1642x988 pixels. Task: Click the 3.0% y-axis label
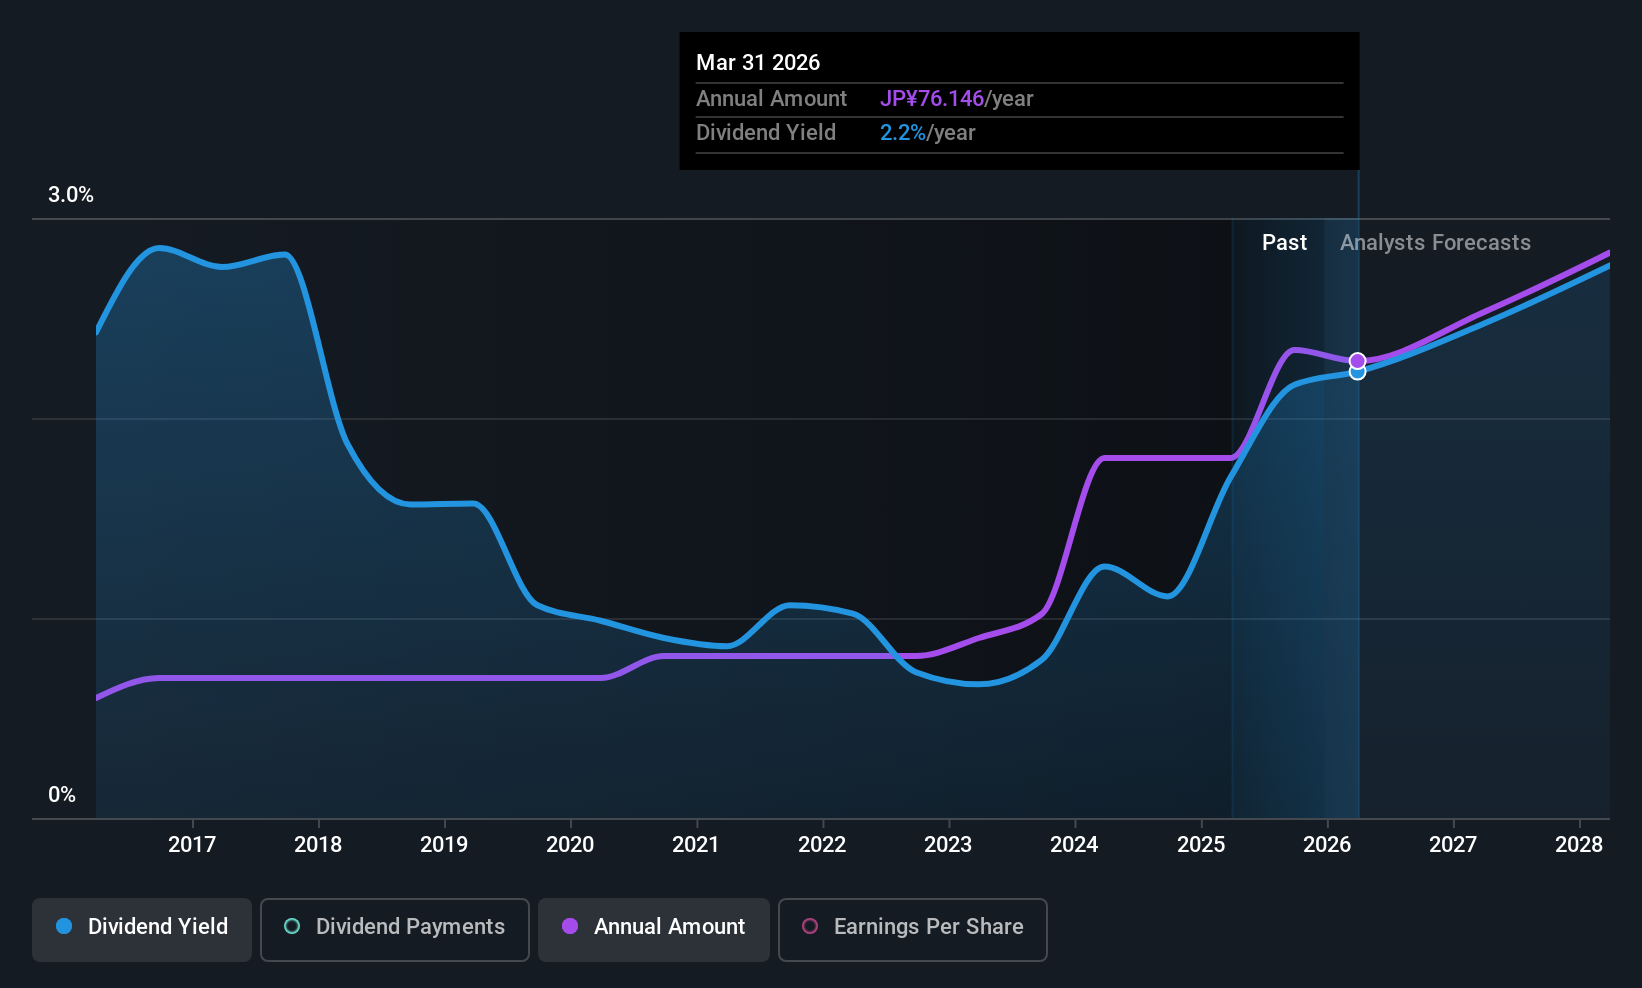click(x=71, y=195)
